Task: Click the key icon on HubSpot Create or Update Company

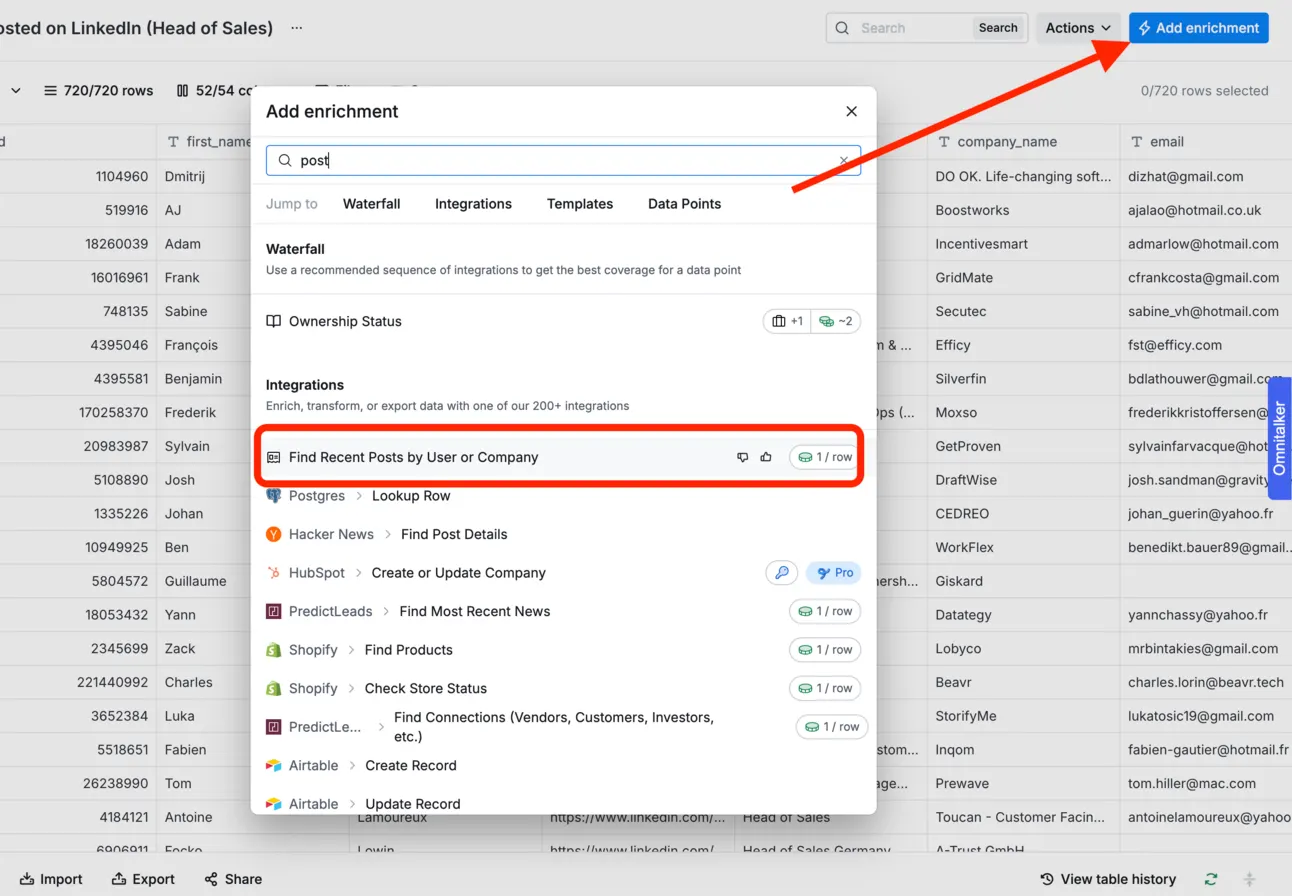Action: click(782, 573)
